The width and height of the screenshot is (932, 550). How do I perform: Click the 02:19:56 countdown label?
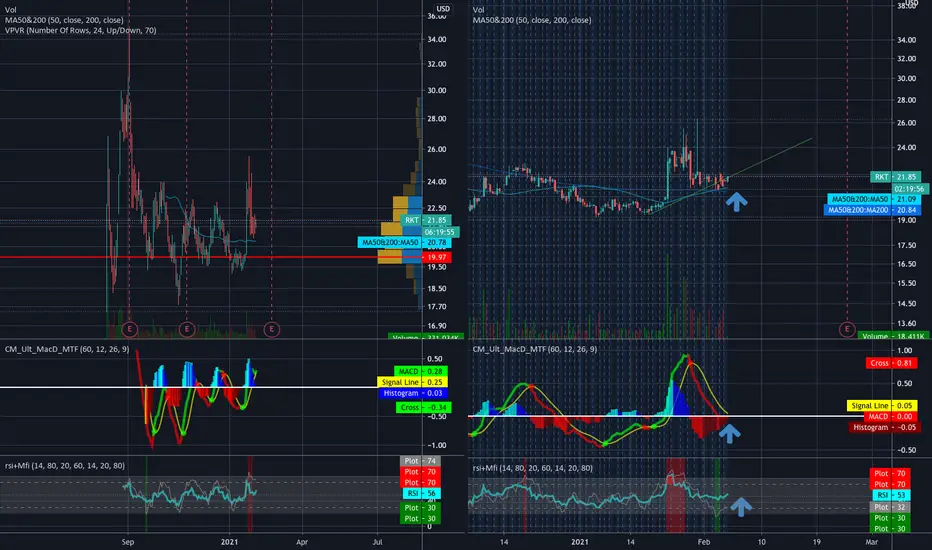[910, 188]
